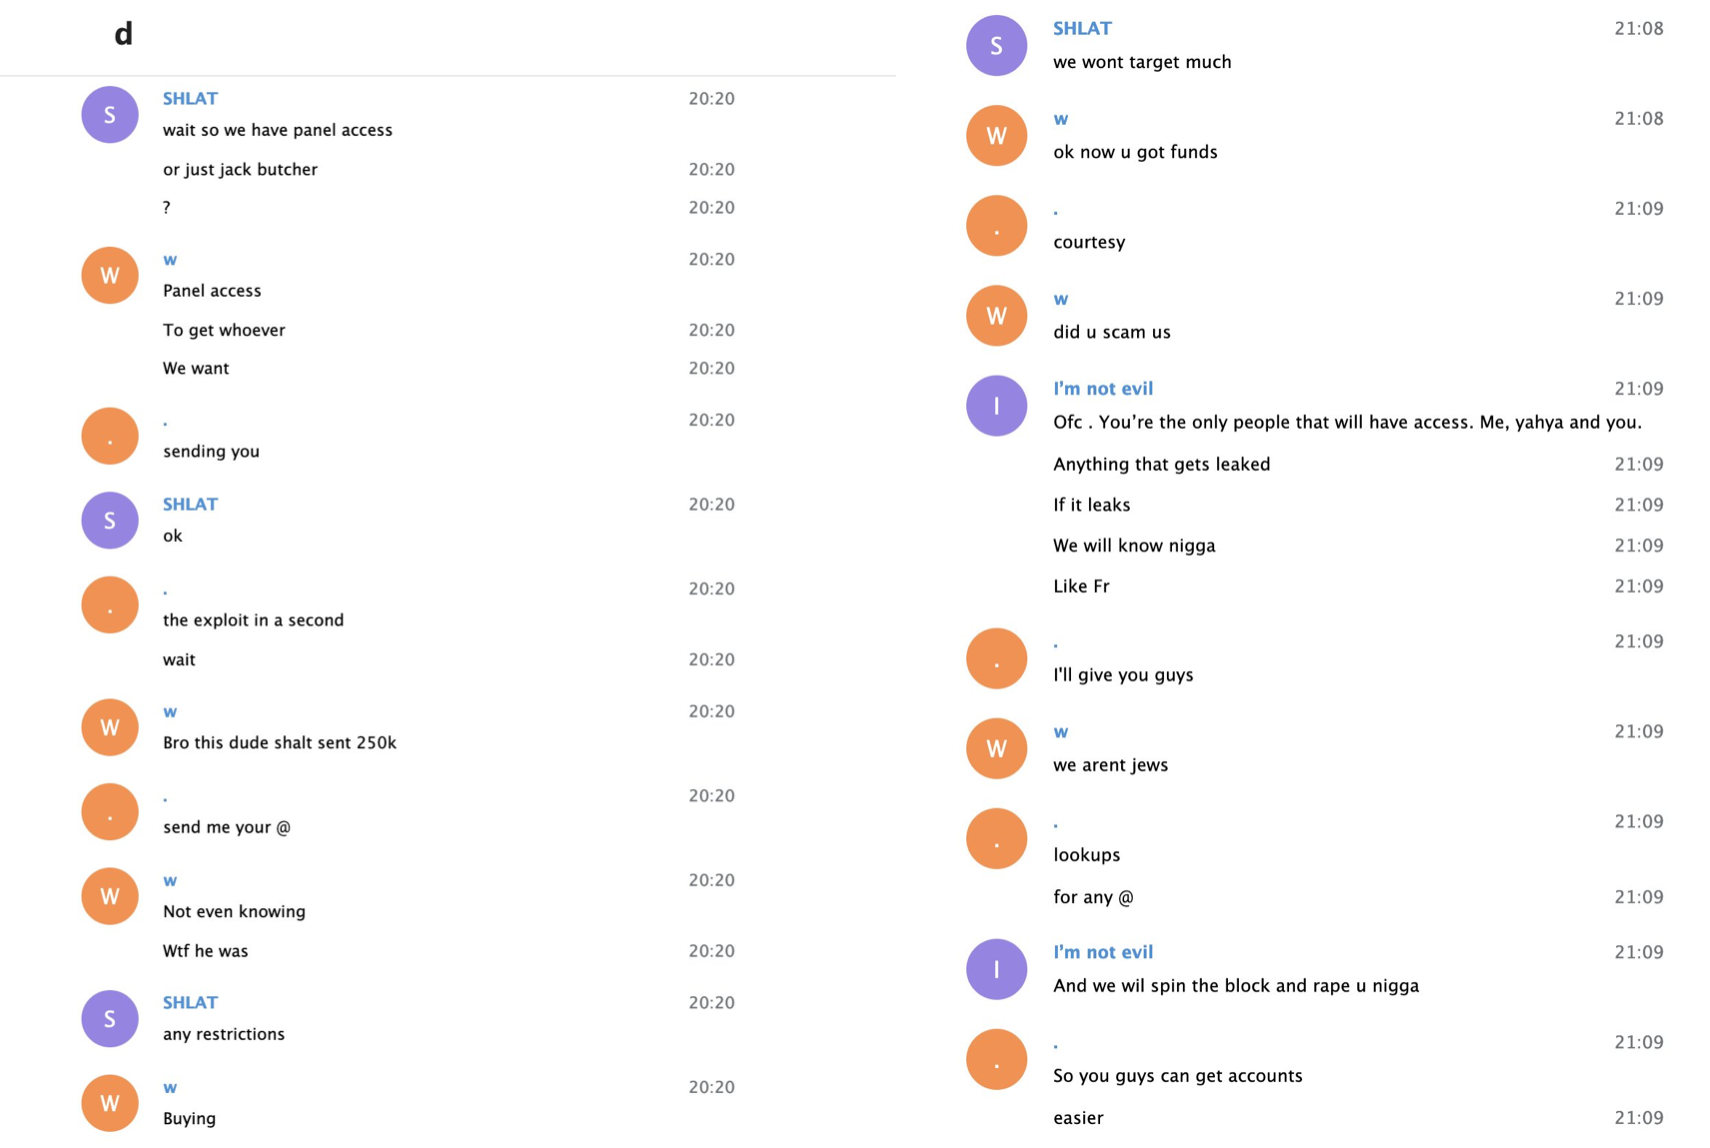Click the SHLAT sender name above "any restrictions"
The height and width of the screenshot is (1148, 1710).
190,1002
